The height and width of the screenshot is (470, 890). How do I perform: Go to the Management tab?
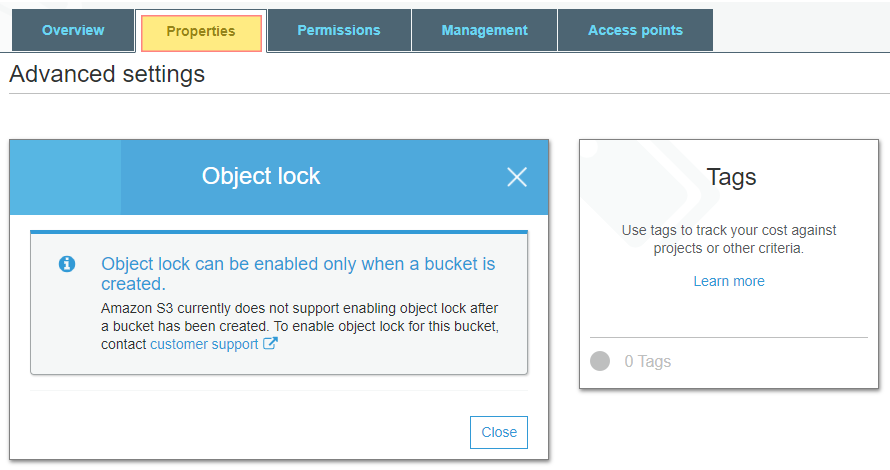click(x=485, y=31)
